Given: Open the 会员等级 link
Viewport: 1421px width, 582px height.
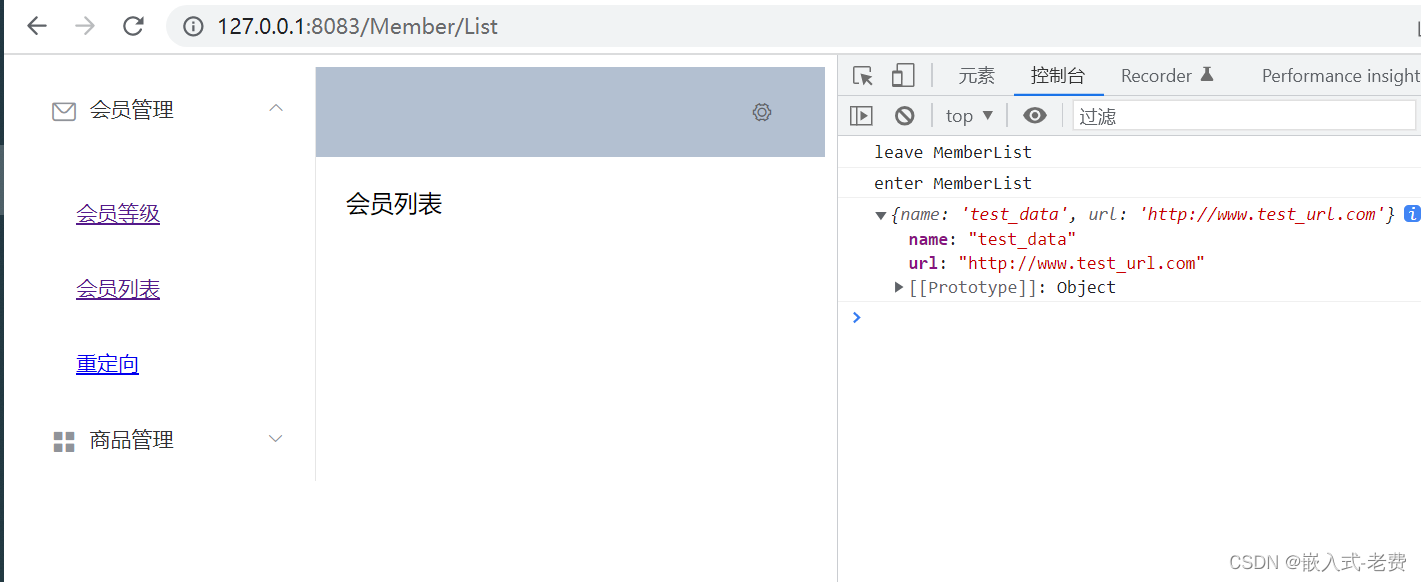Looking at the screenshot, I should [x=117, y=213].
